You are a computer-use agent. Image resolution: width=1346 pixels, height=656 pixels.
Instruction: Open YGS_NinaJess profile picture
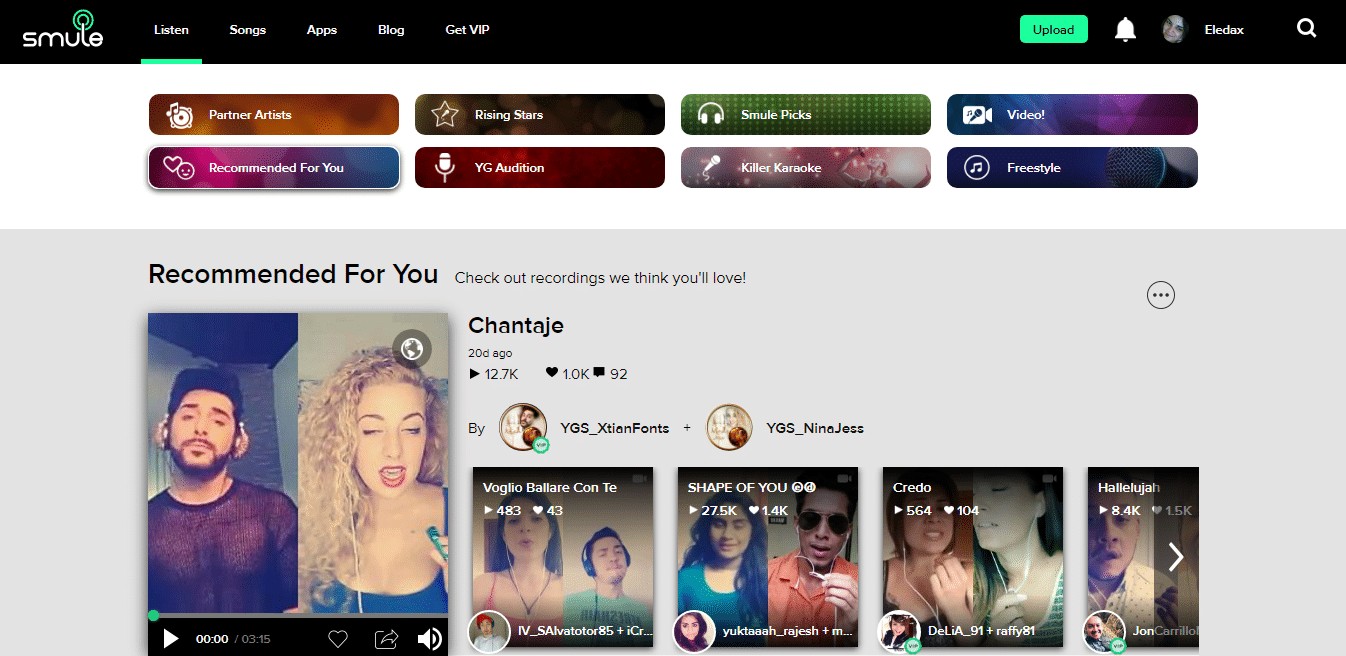pyautogui.click(x=729, y=428)
